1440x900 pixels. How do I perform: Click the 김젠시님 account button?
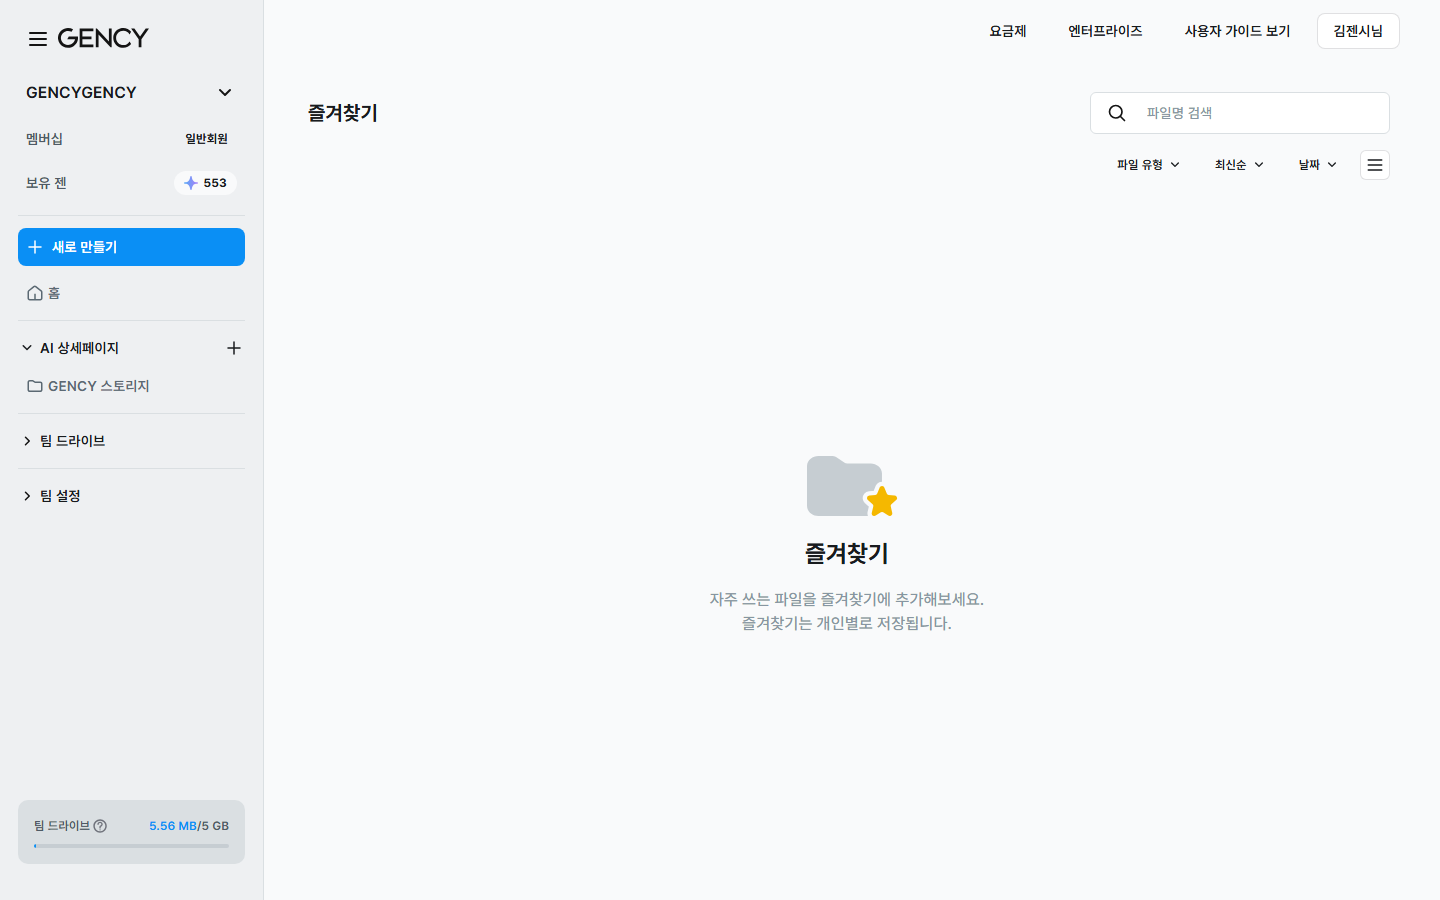coord(1358,31)
